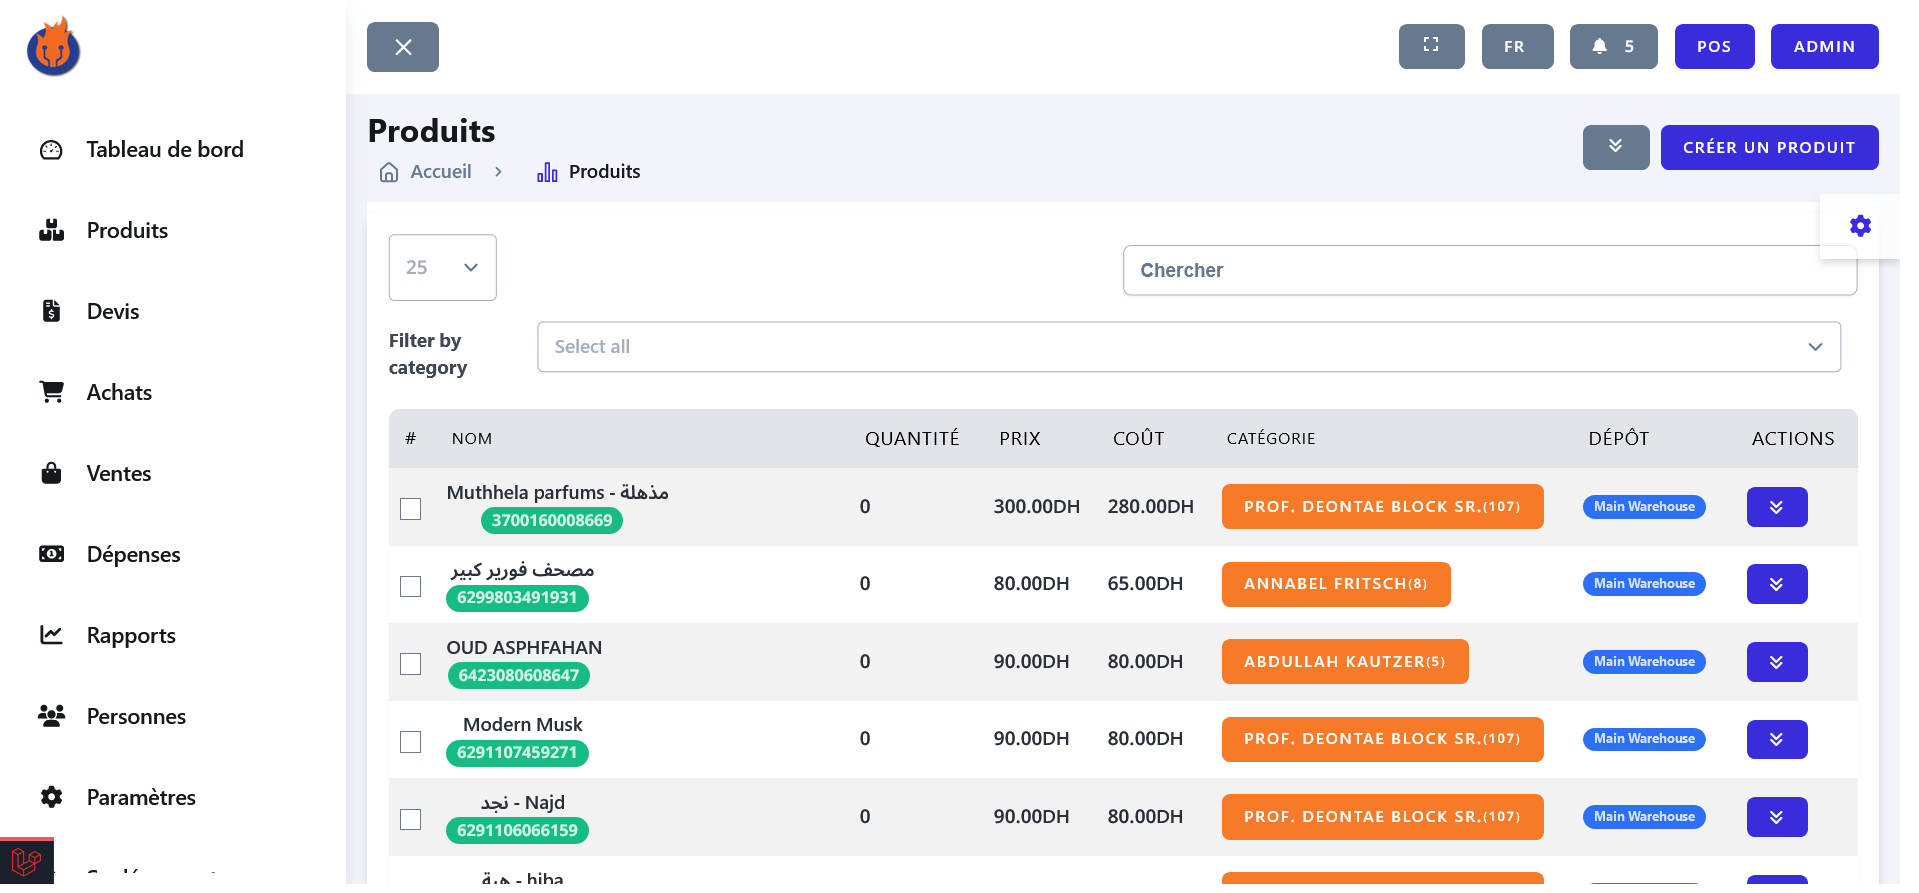The image size is (1919, 893).
Task: Click the Accueil home icon in breadcrumb
Action: point(389,172)
